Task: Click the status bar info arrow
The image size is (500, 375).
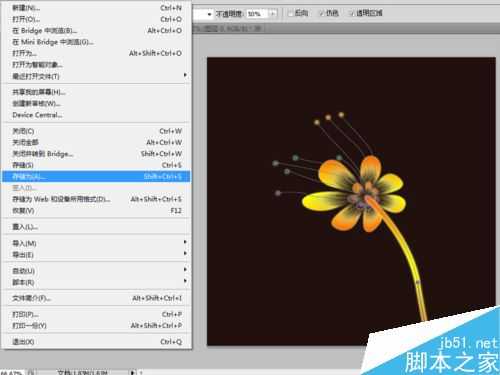Action: (x=132, y=372)
